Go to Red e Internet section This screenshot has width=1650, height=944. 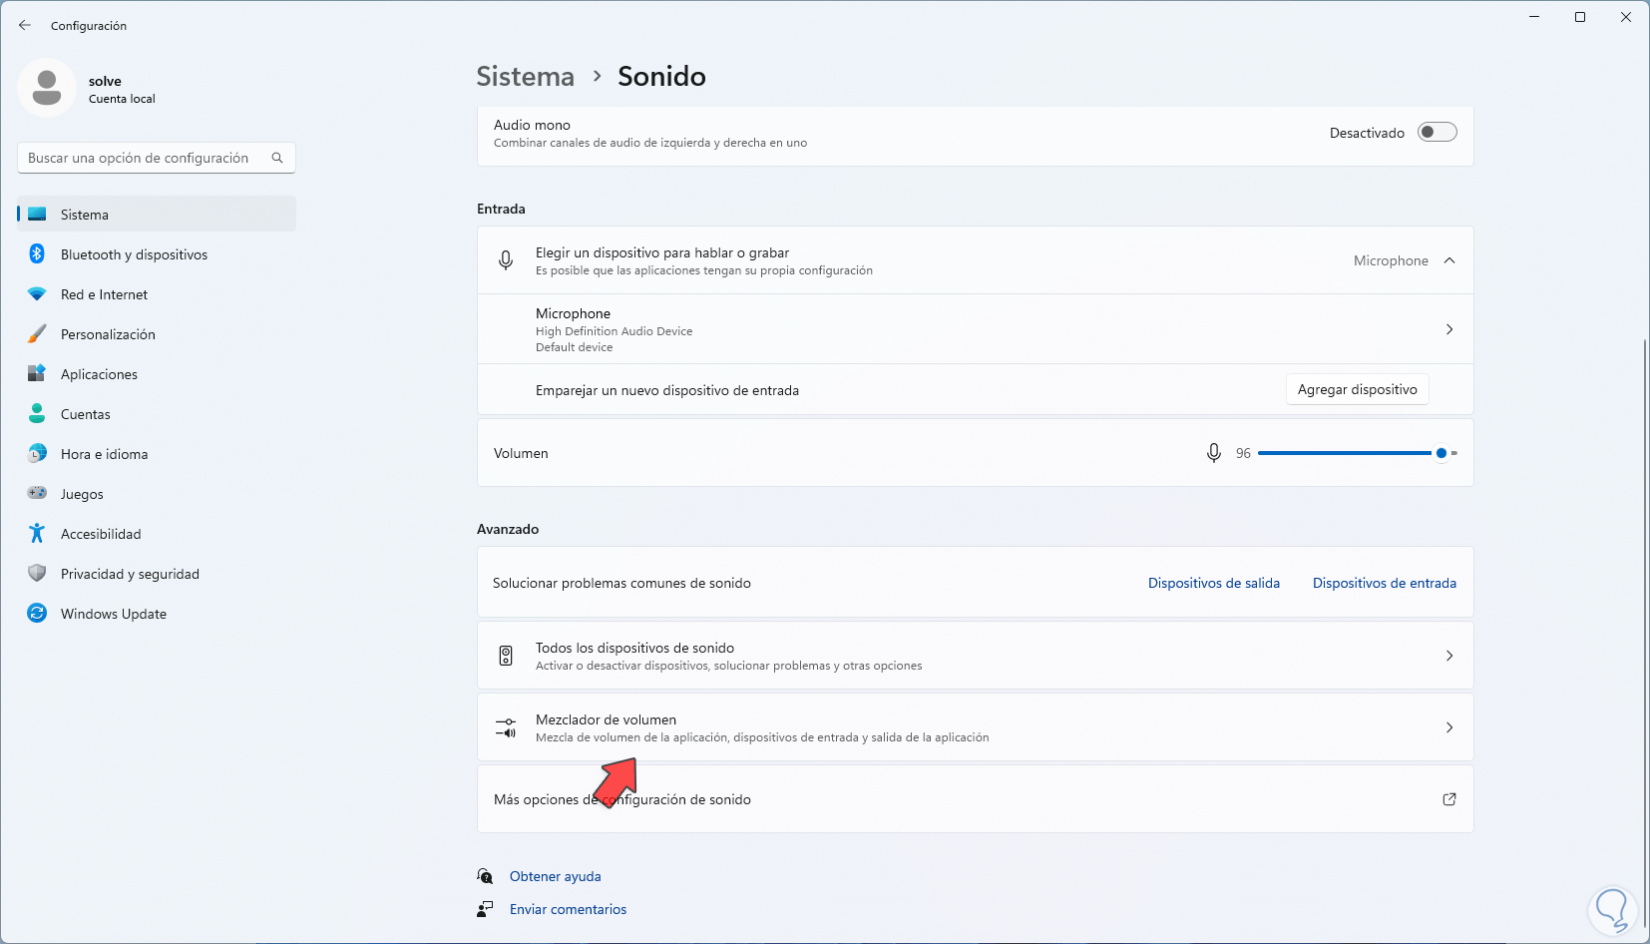pyautogui.click(x=104, y=294)
